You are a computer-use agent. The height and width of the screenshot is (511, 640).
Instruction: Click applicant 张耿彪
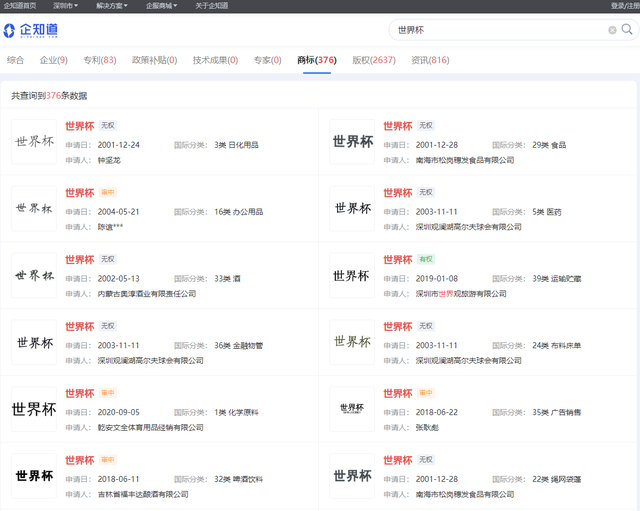(427, 427)
